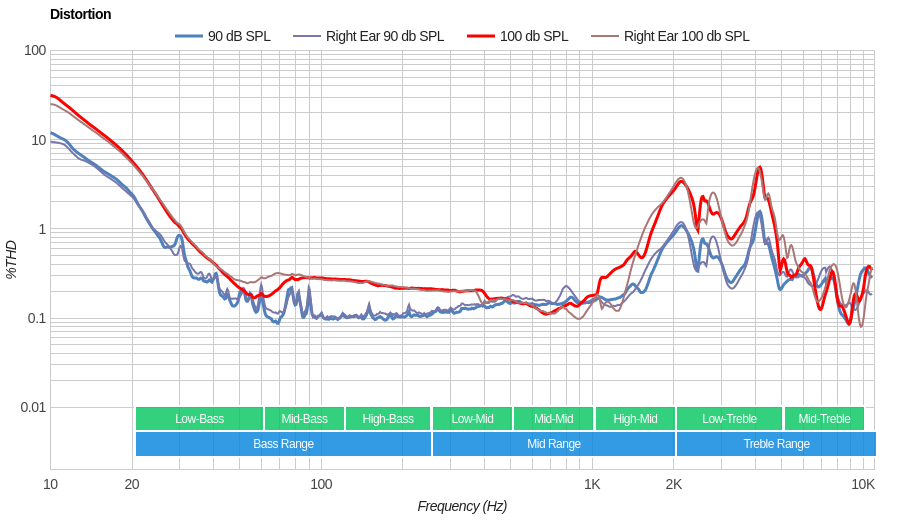Select the Low-Bass frequency band

[199, 419]
